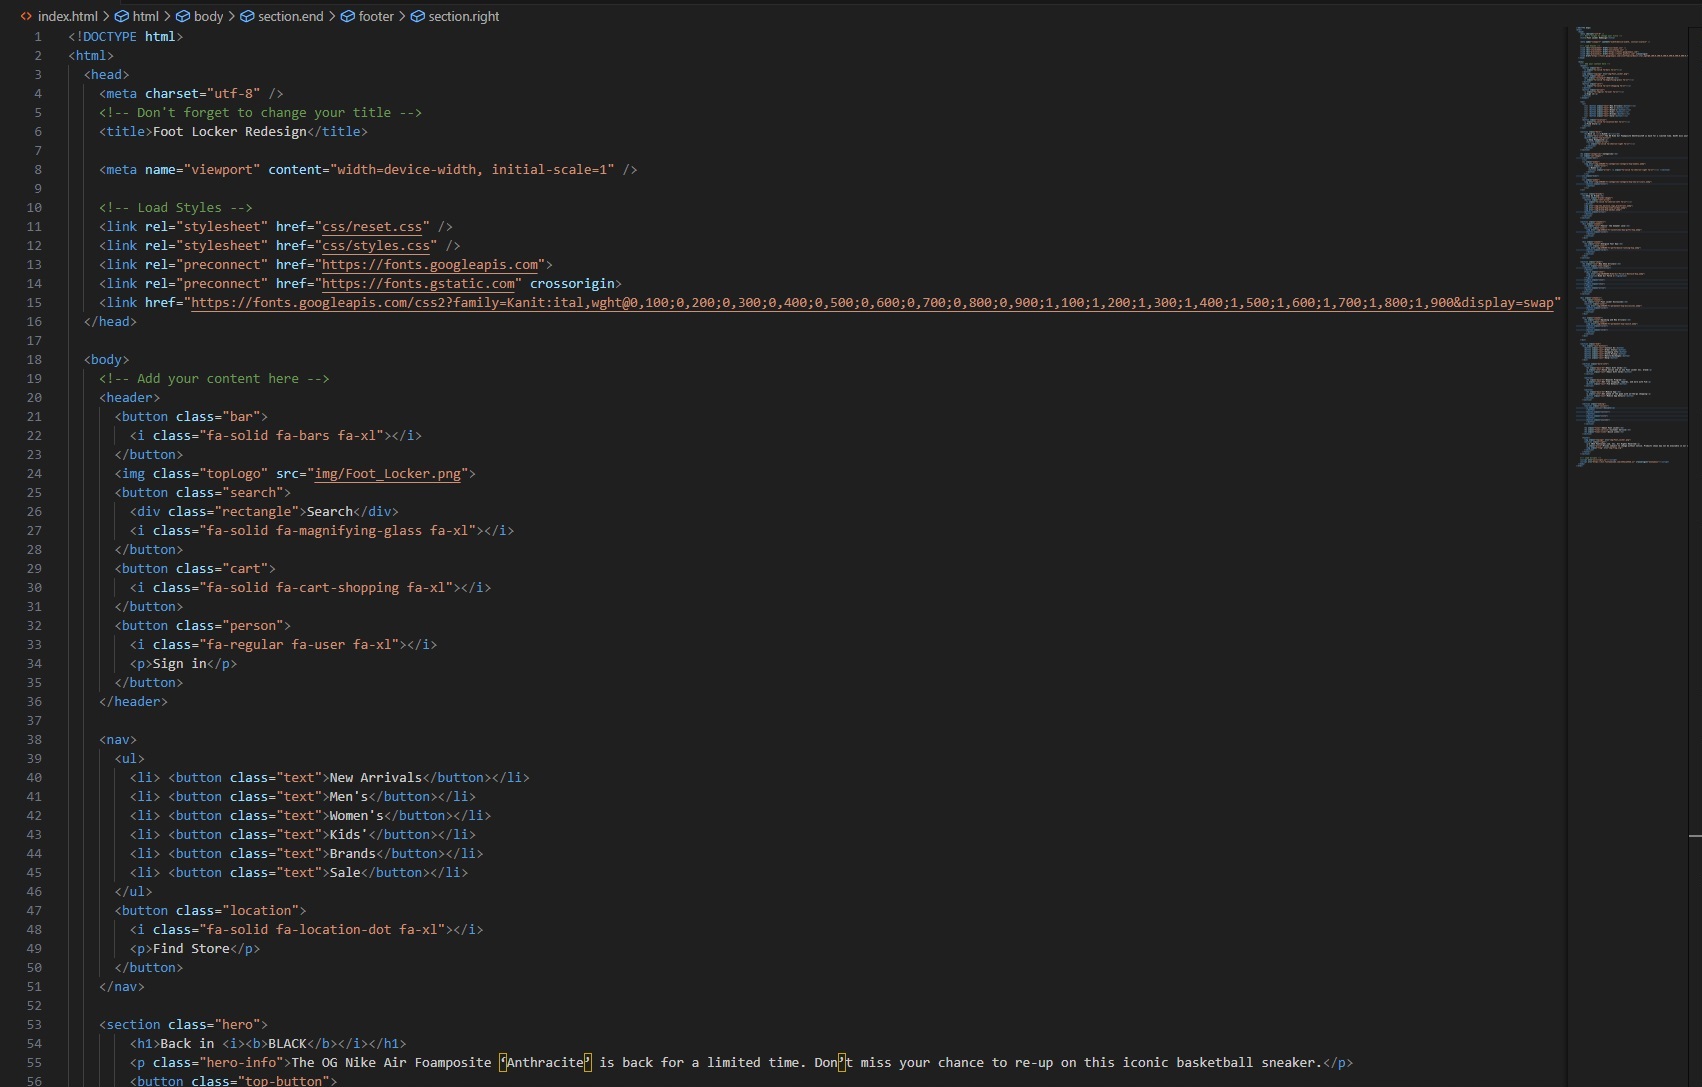Screen dimensions: 1702x1087
Task: Click line number 53 beside the hero section
Action: 34,1025
